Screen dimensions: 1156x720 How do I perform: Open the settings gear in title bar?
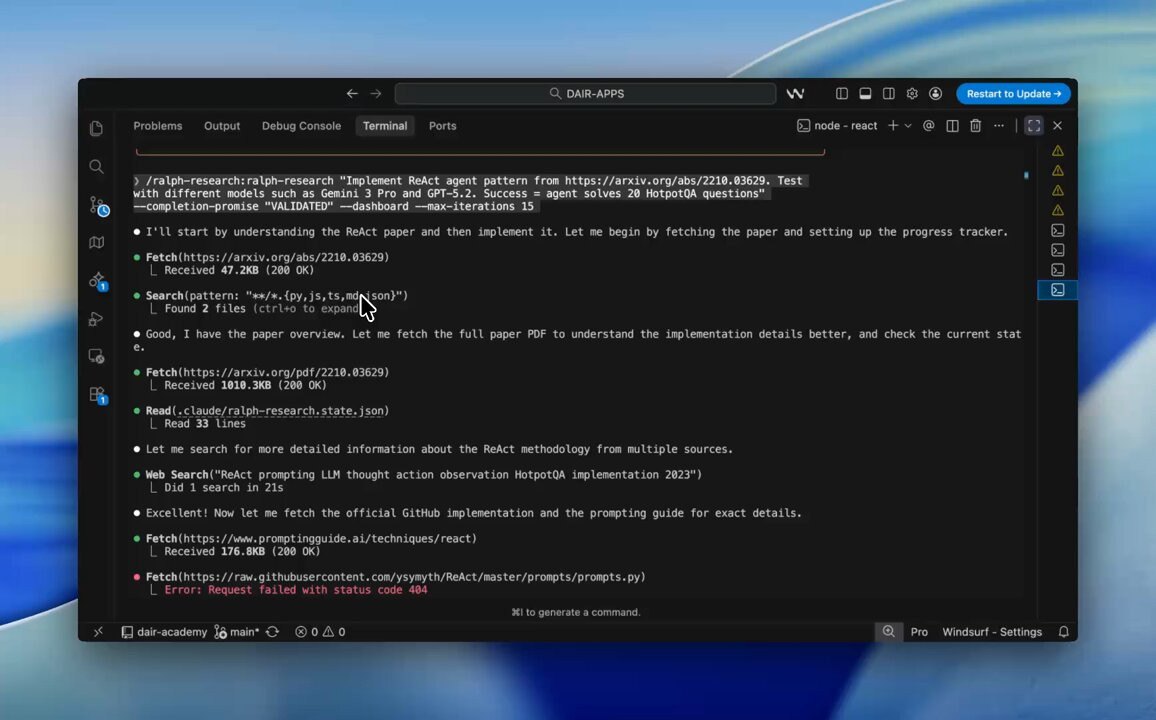tap(912, 94)
